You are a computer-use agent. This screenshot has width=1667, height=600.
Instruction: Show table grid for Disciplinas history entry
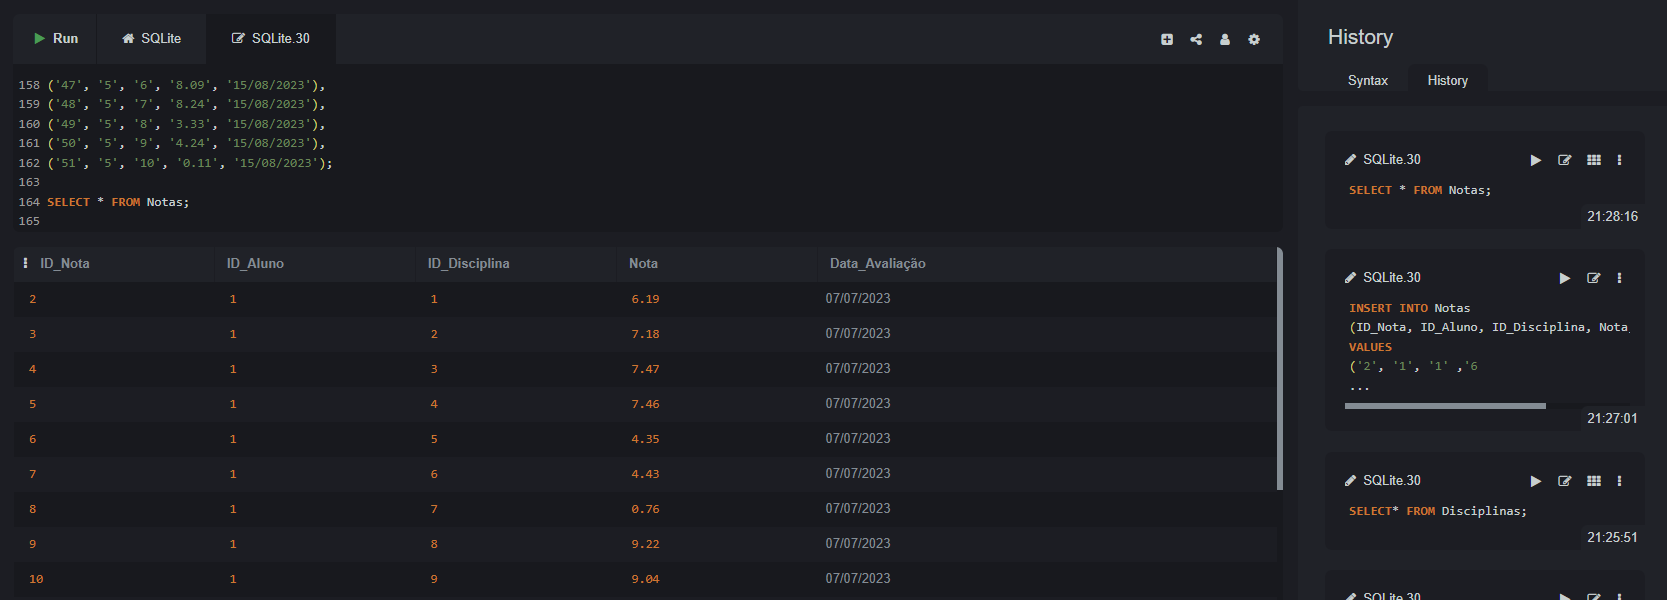[x=1594, y=481]
